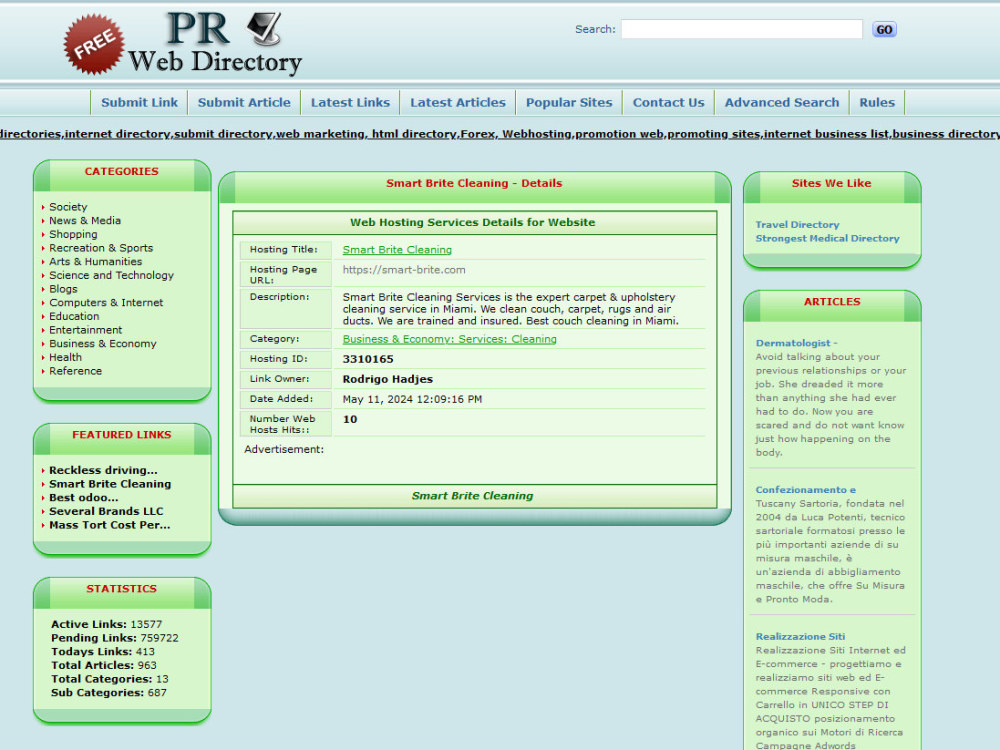Click Hosting ID value 3310165
Screen dimensions: 1000x750
pyautogui.click(x=368, y=359)
